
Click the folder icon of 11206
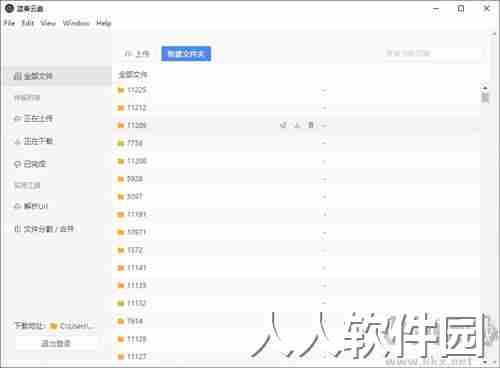tap(121, 161)
